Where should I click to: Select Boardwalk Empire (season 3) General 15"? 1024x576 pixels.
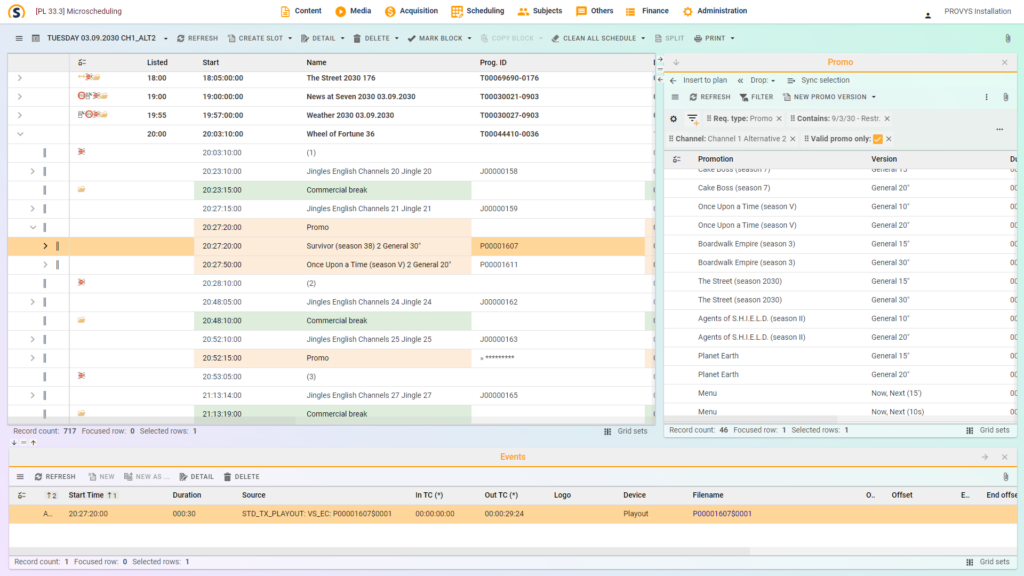click(841, 244)
